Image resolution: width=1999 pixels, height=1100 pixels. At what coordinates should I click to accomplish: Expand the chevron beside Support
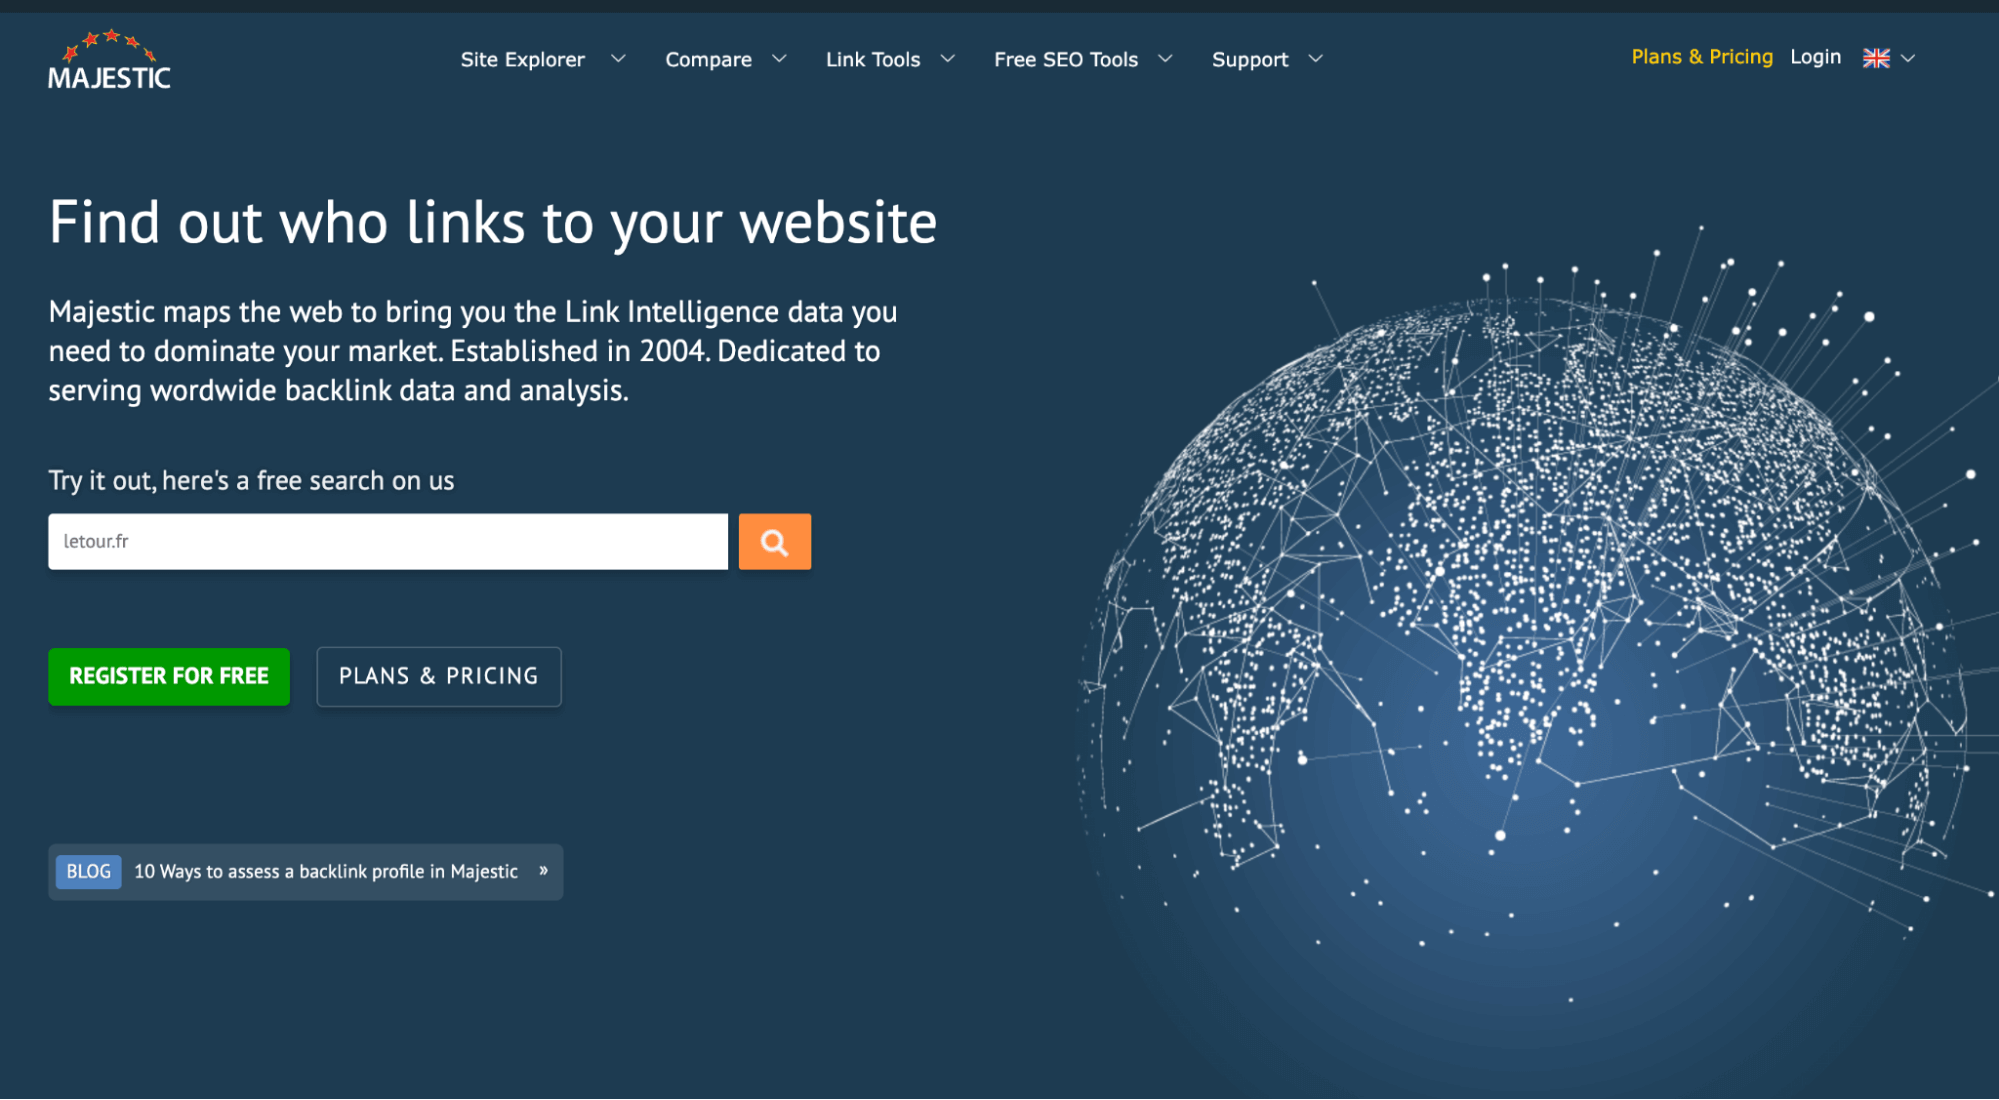1315,59
